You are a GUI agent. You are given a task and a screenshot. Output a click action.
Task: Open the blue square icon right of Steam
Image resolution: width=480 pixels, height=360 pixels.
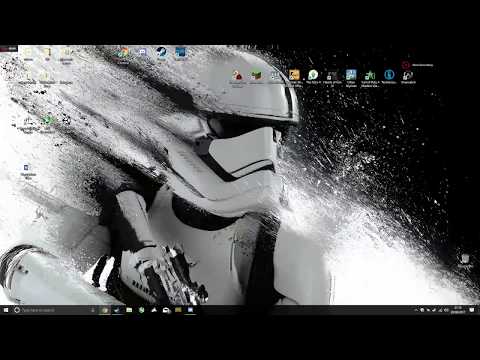[x=181, y=52]
